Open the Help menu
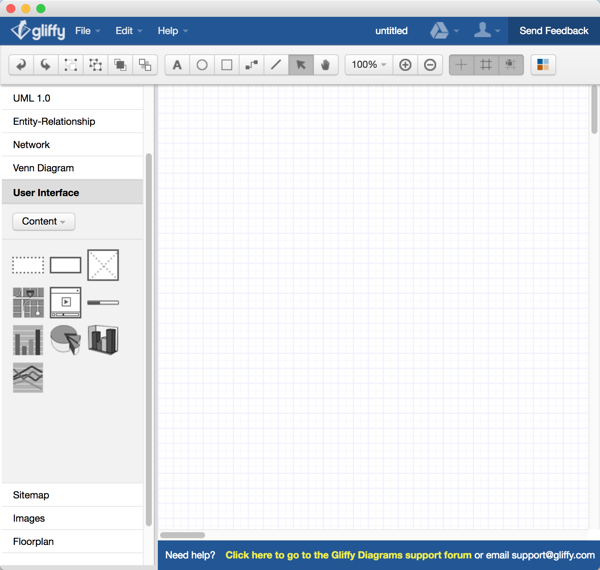600x570 pixels. pos(173,31)
